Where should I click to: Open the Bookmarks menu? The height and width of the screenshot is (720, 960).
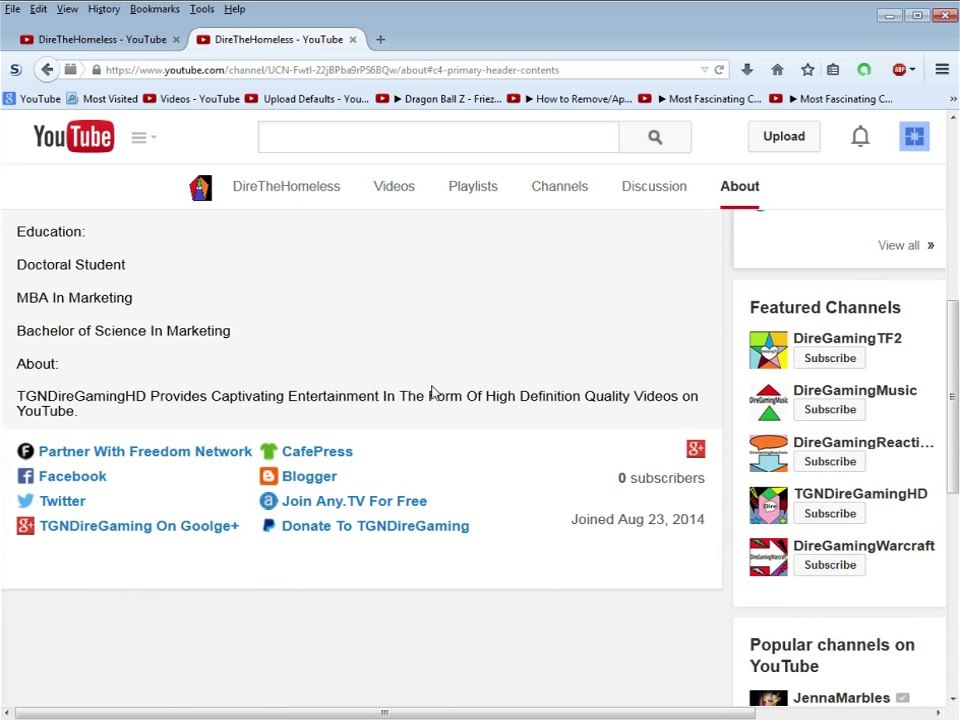click(154, 9)
